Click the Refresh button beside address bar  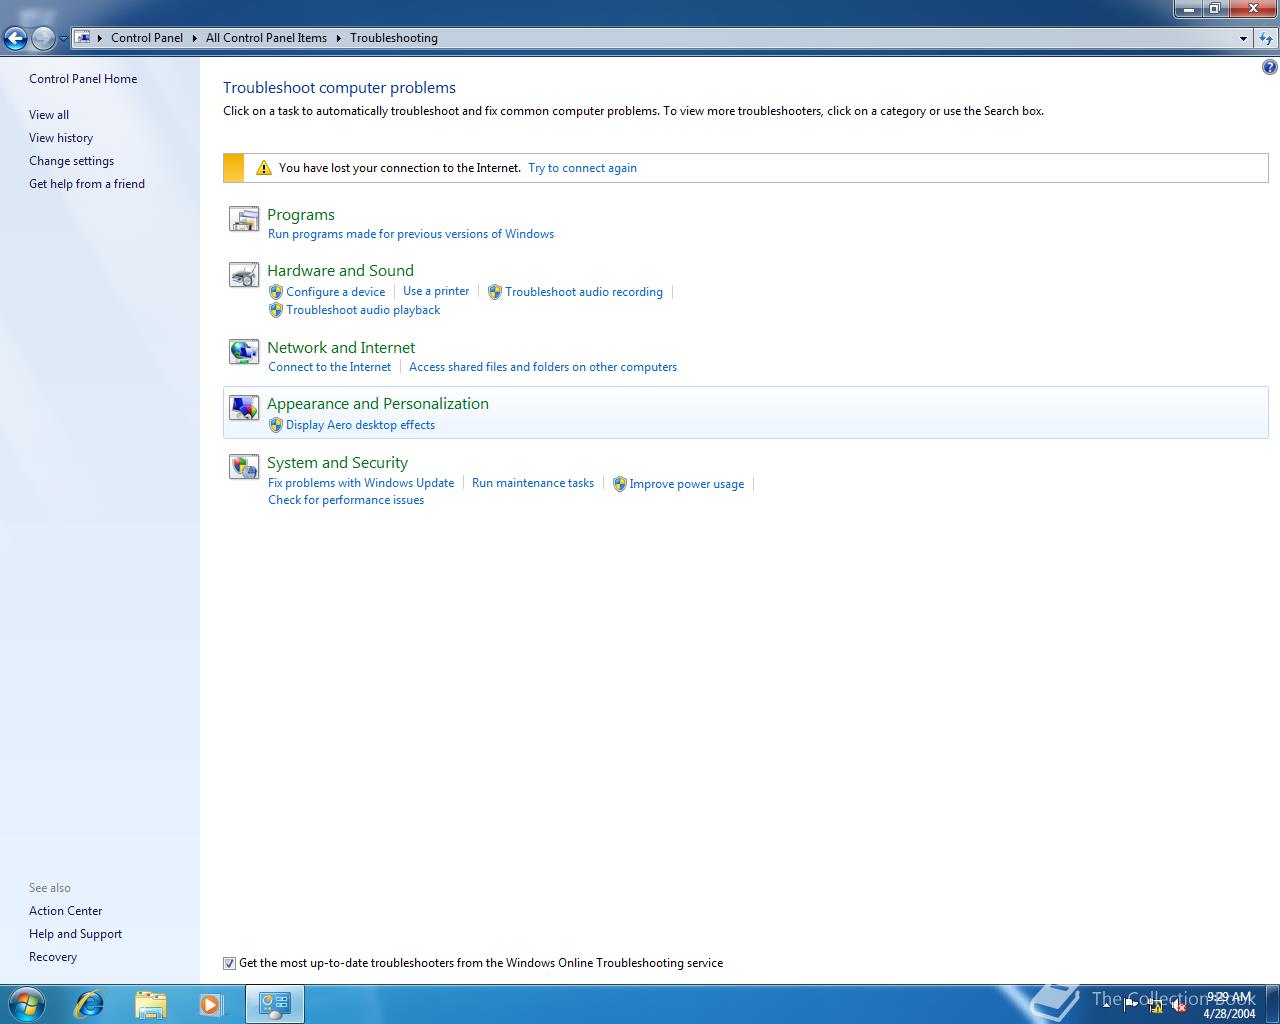(x=1266, y=38)
